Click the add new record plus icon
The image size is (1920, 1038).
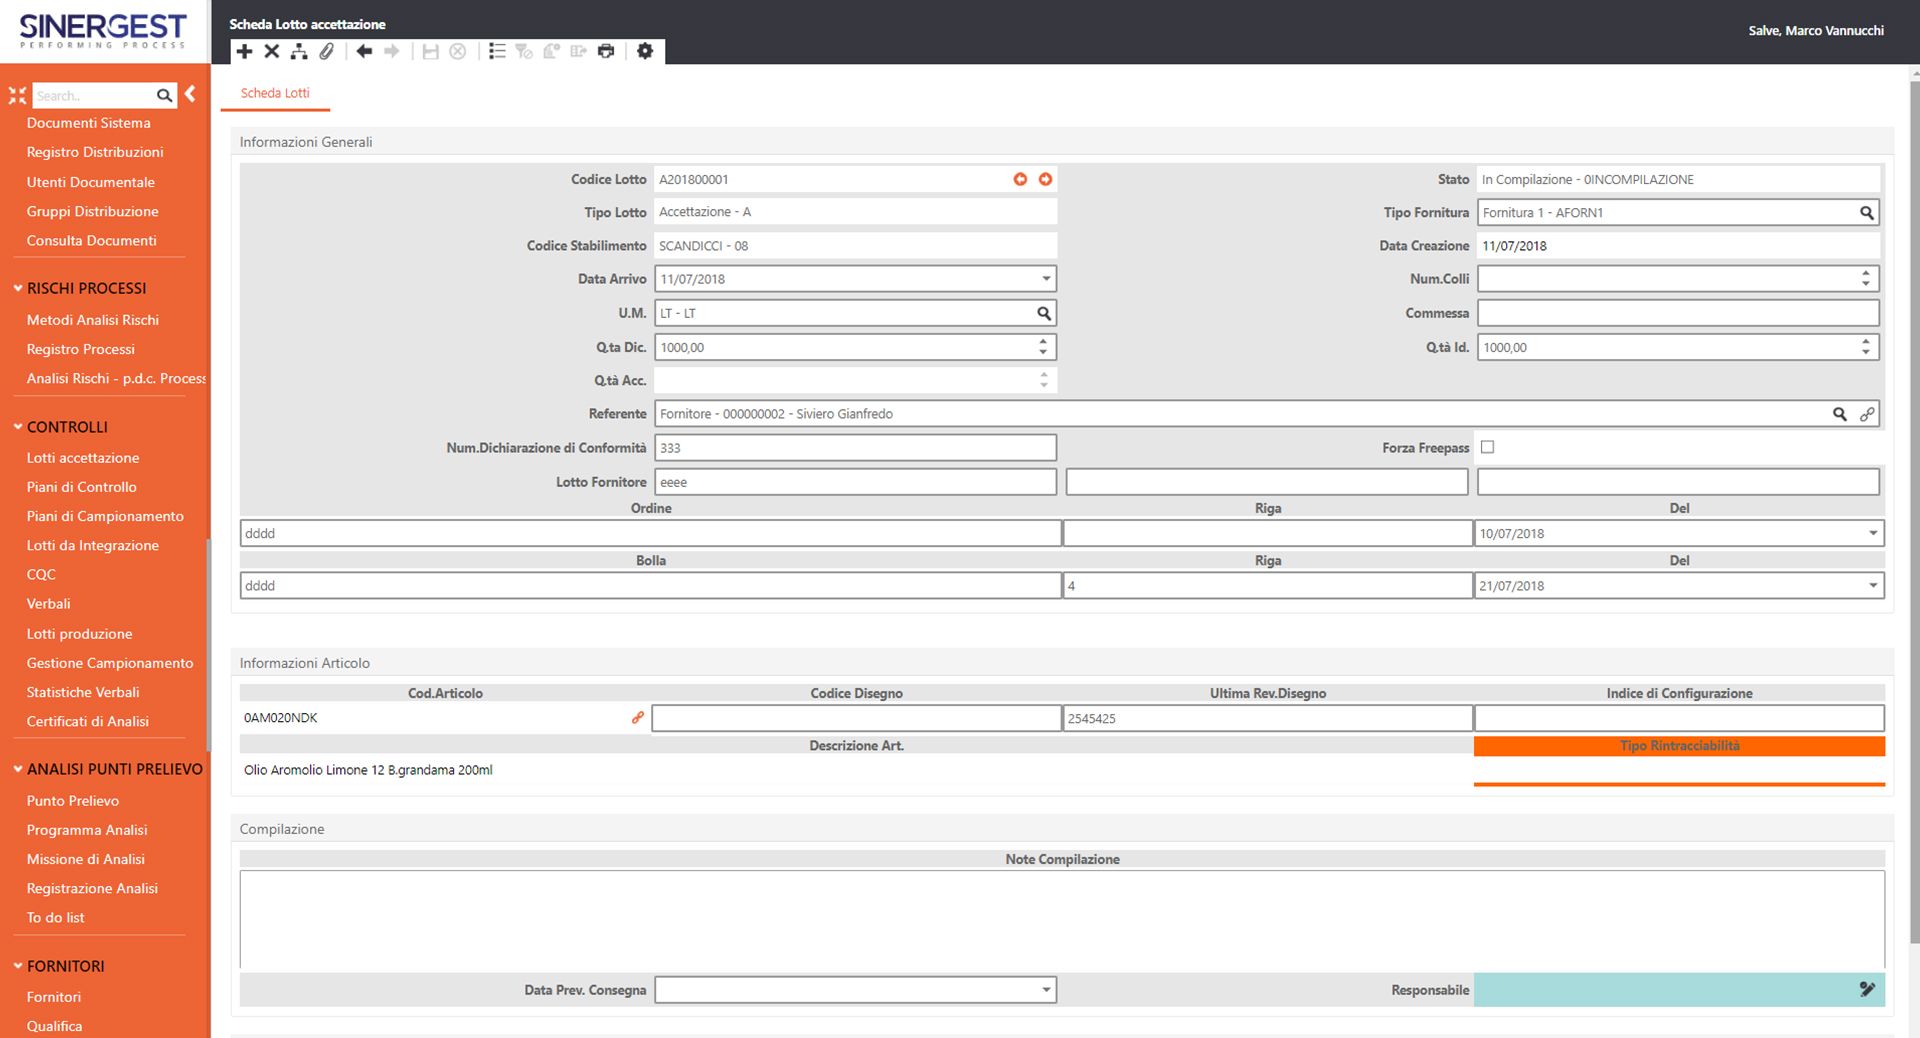[244, 51]
